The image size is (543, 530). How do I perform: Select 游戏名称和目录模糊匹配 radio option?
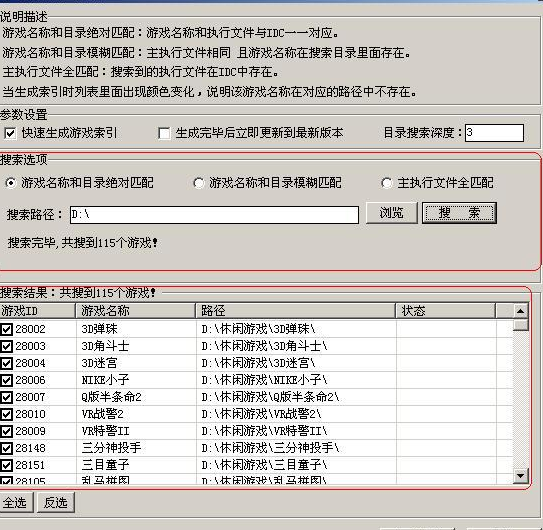[x=199, y=183]
